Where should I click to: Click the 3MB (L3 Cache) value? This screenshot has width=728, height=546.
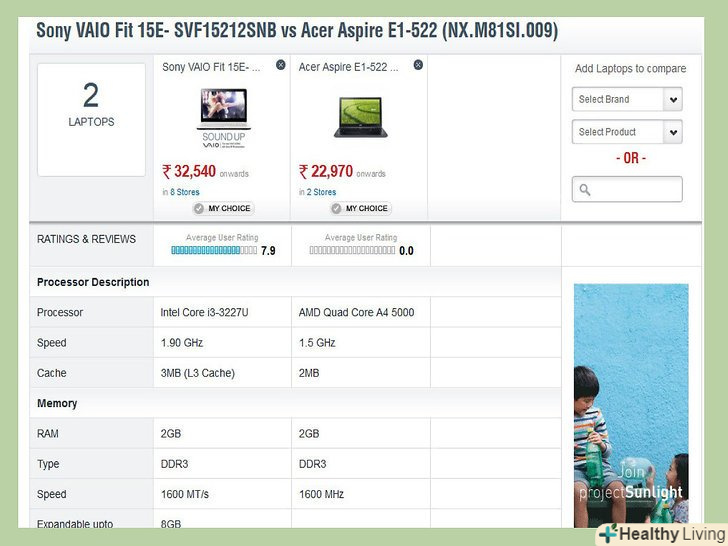(198, 373)
